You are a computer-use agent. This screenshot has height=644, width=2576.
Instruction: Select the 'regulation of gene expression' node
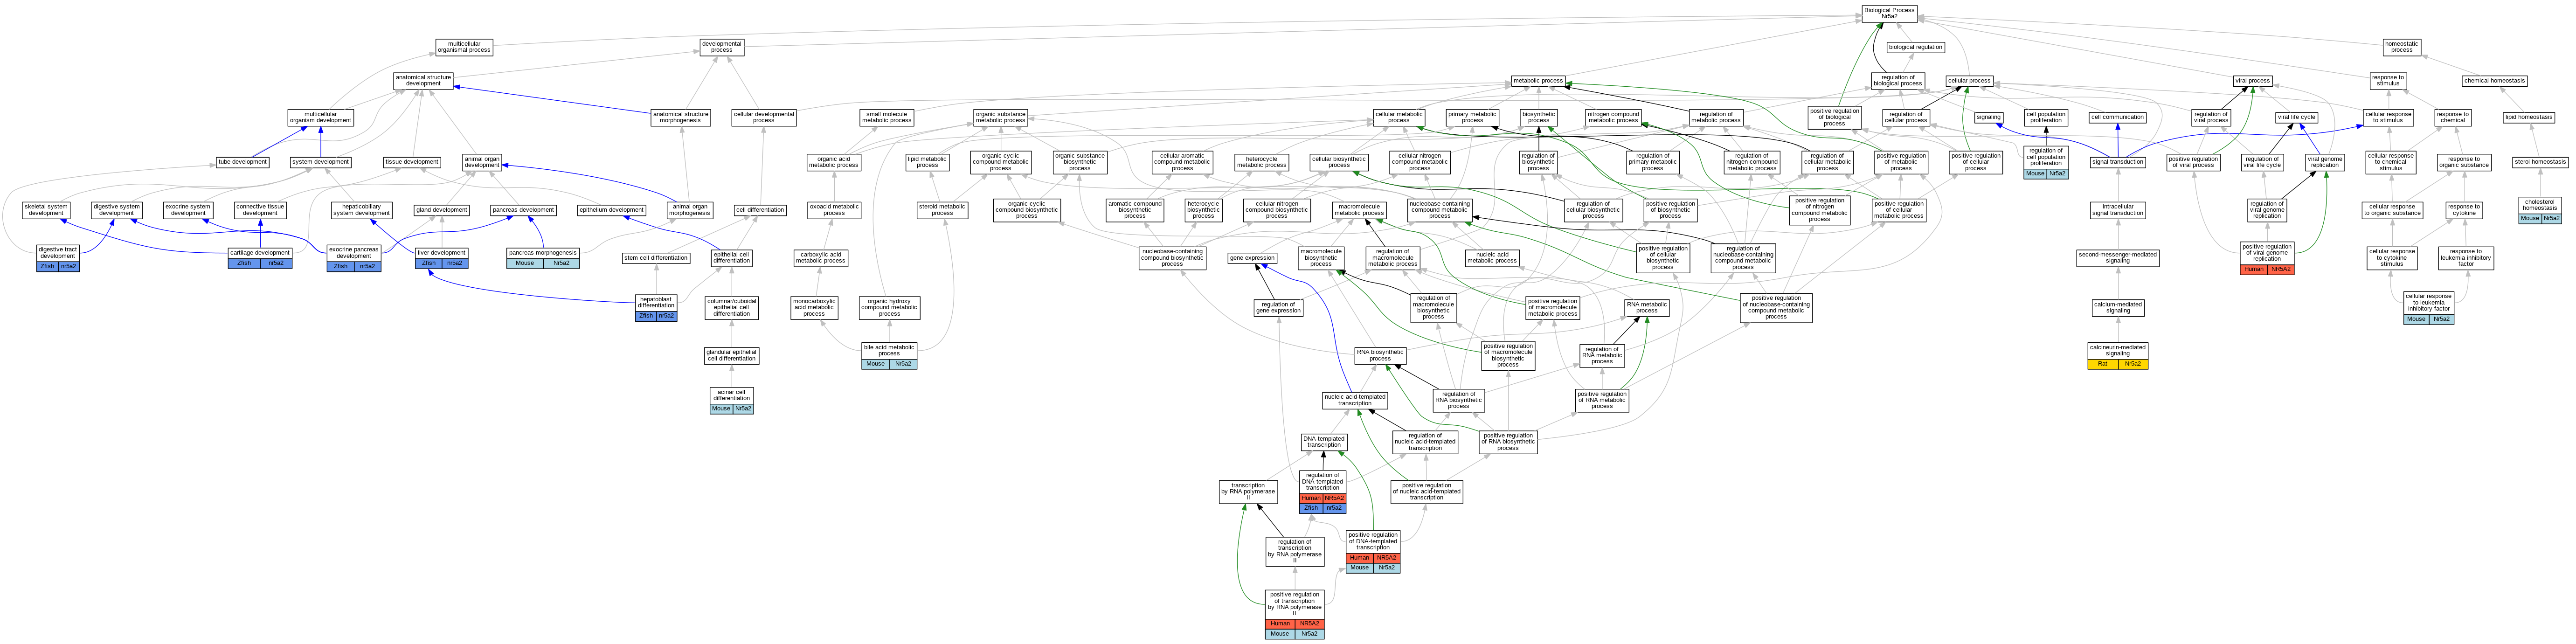pyautogui.click(x=1278, y=308)
